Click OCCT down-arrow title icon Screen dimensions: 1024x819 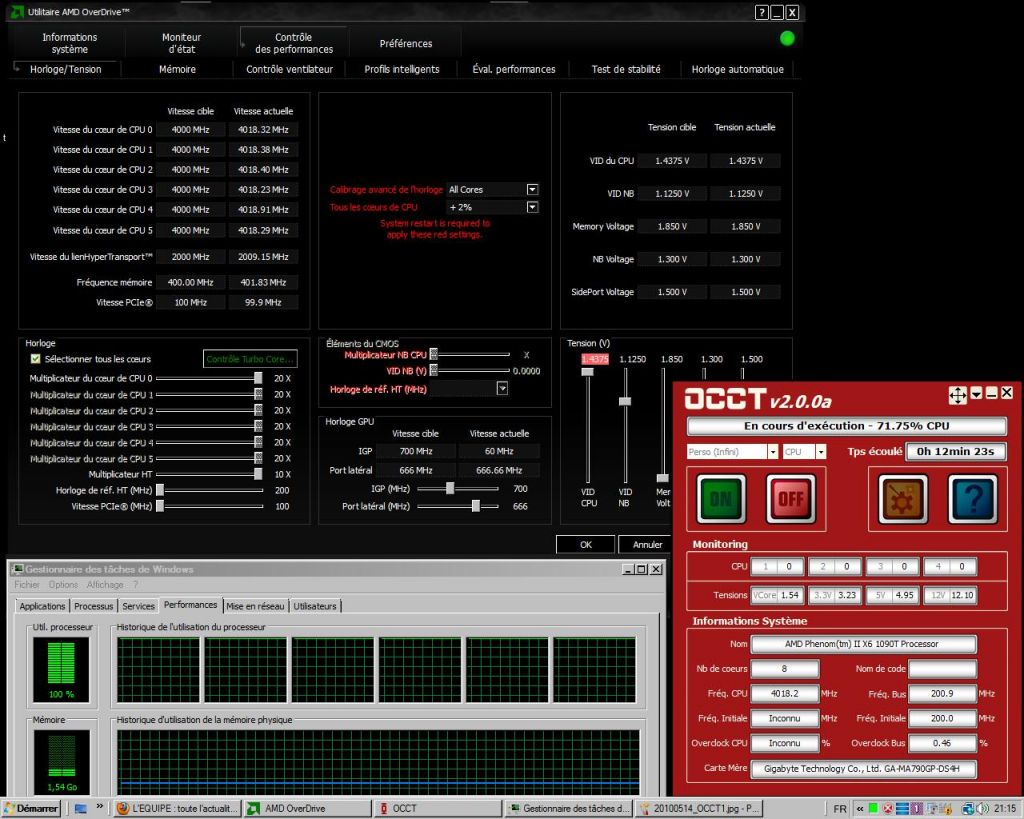pos(976,393)
